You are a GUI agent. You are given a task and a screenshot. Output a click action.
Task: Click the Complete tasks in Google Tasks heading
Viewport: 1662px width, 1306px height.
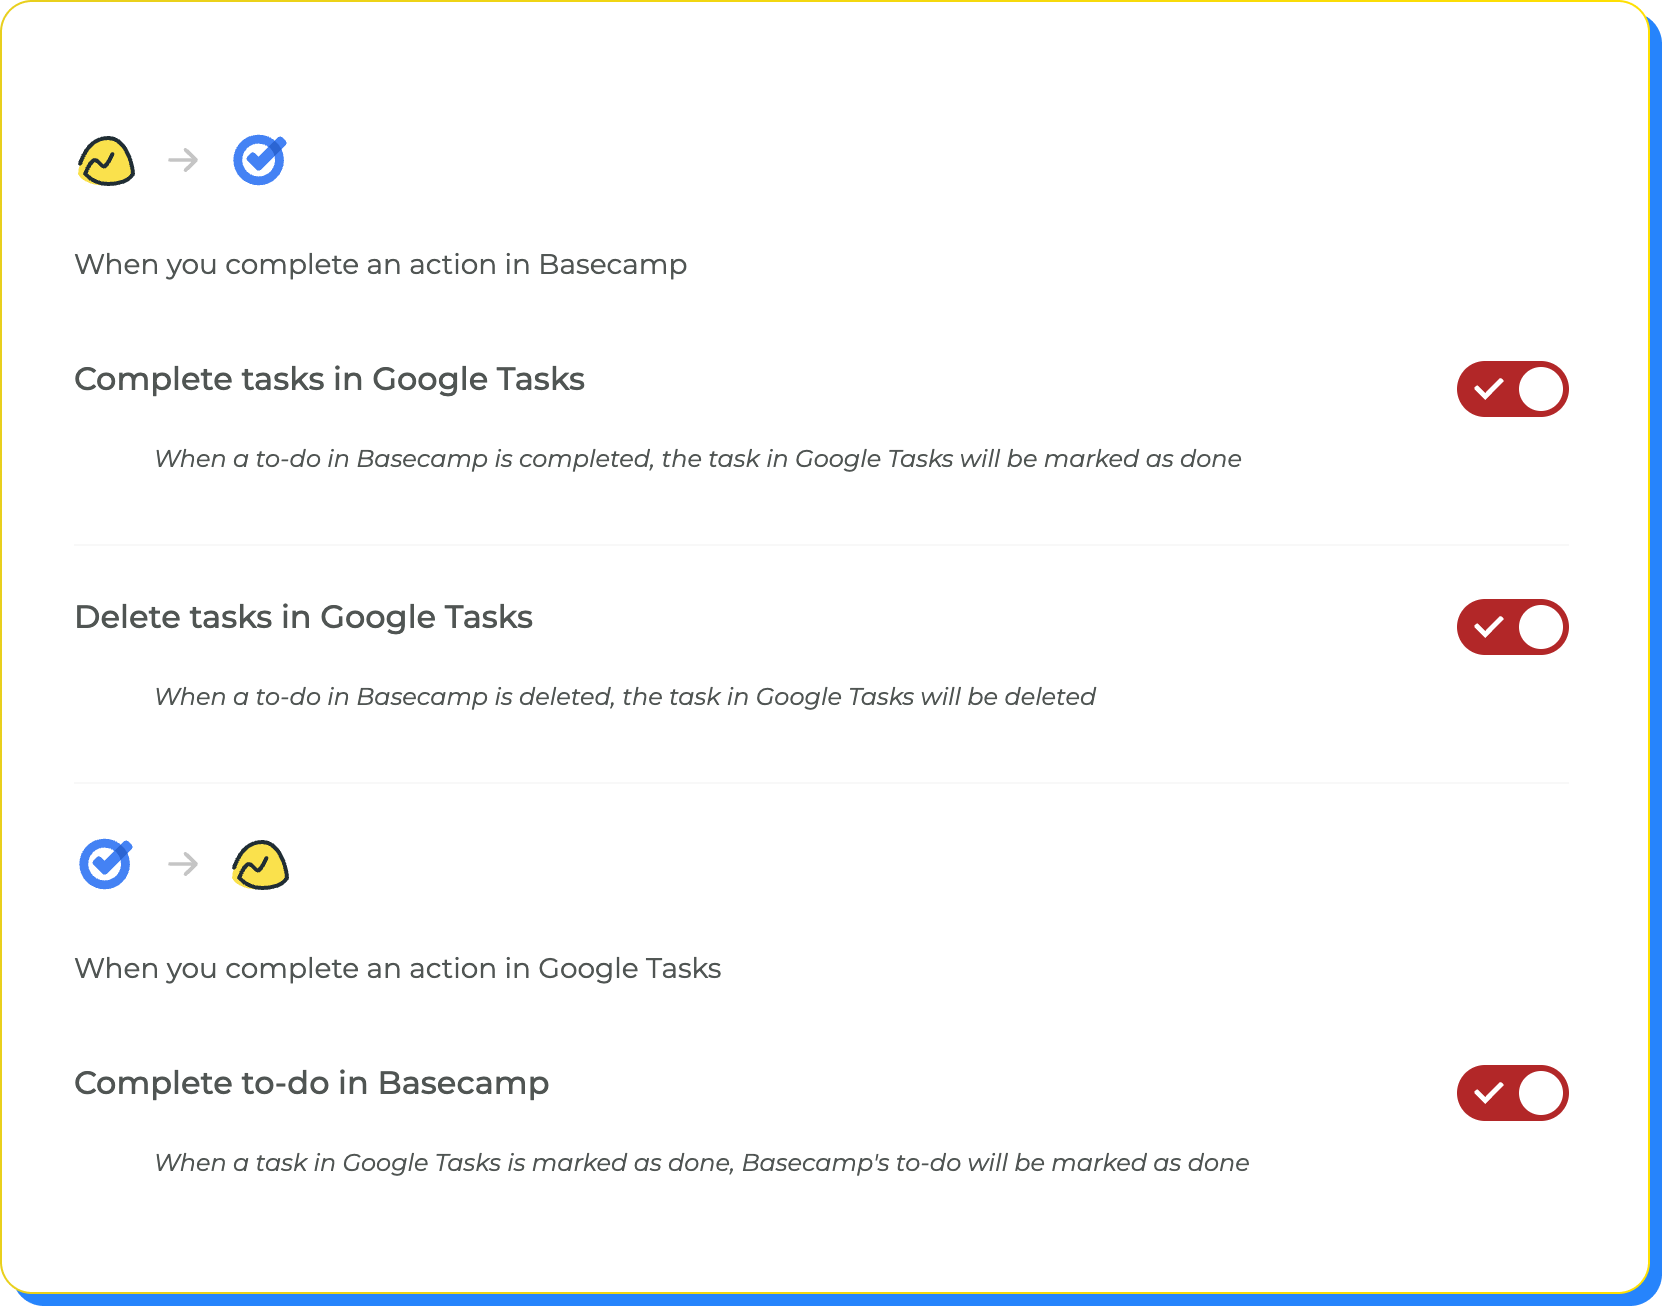coord(329,379)
